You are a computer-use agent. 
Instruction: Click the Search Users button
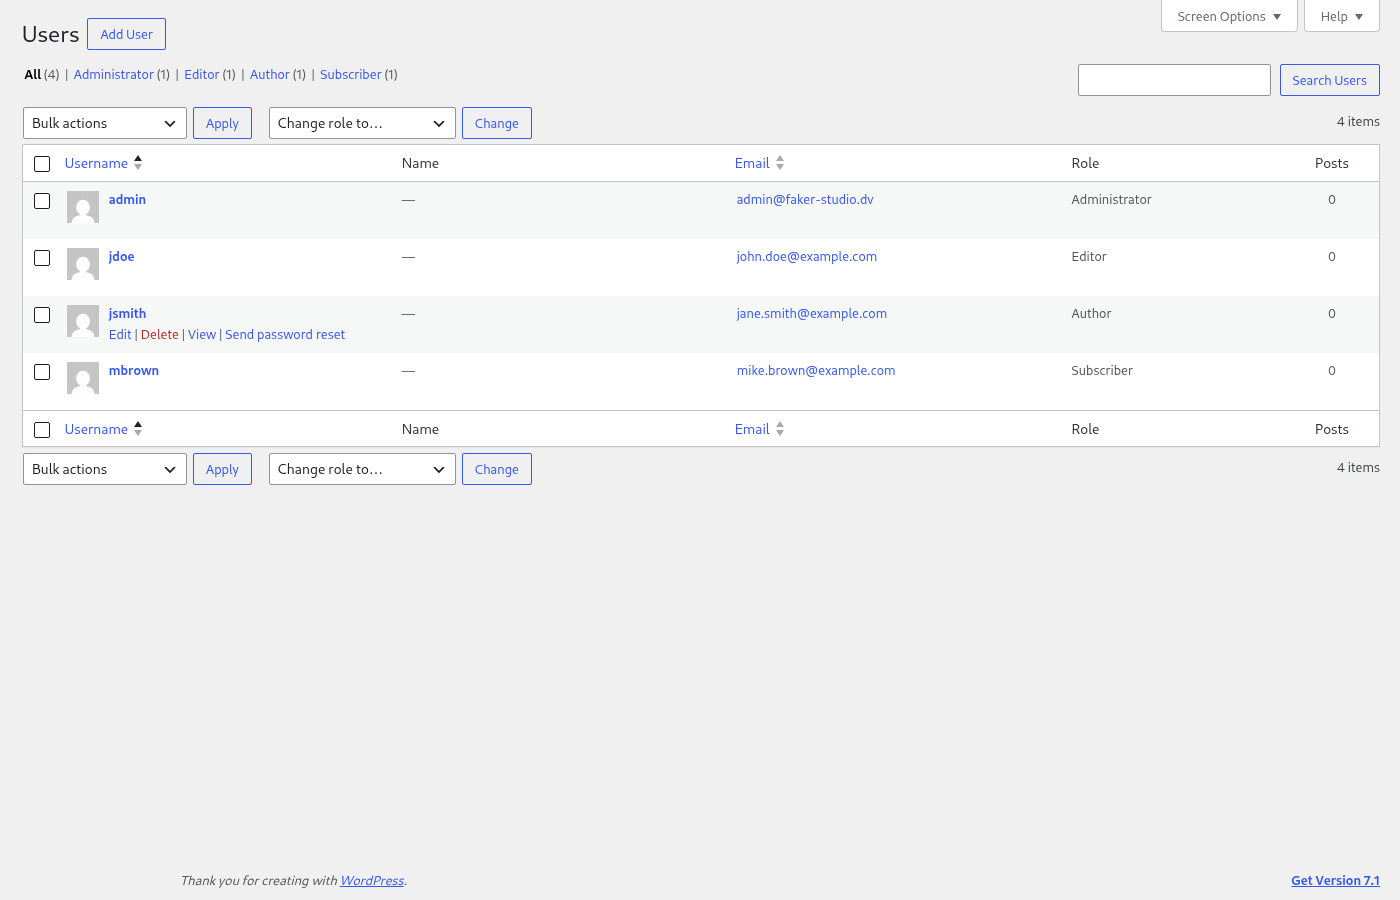click(x=1329, y=80)
